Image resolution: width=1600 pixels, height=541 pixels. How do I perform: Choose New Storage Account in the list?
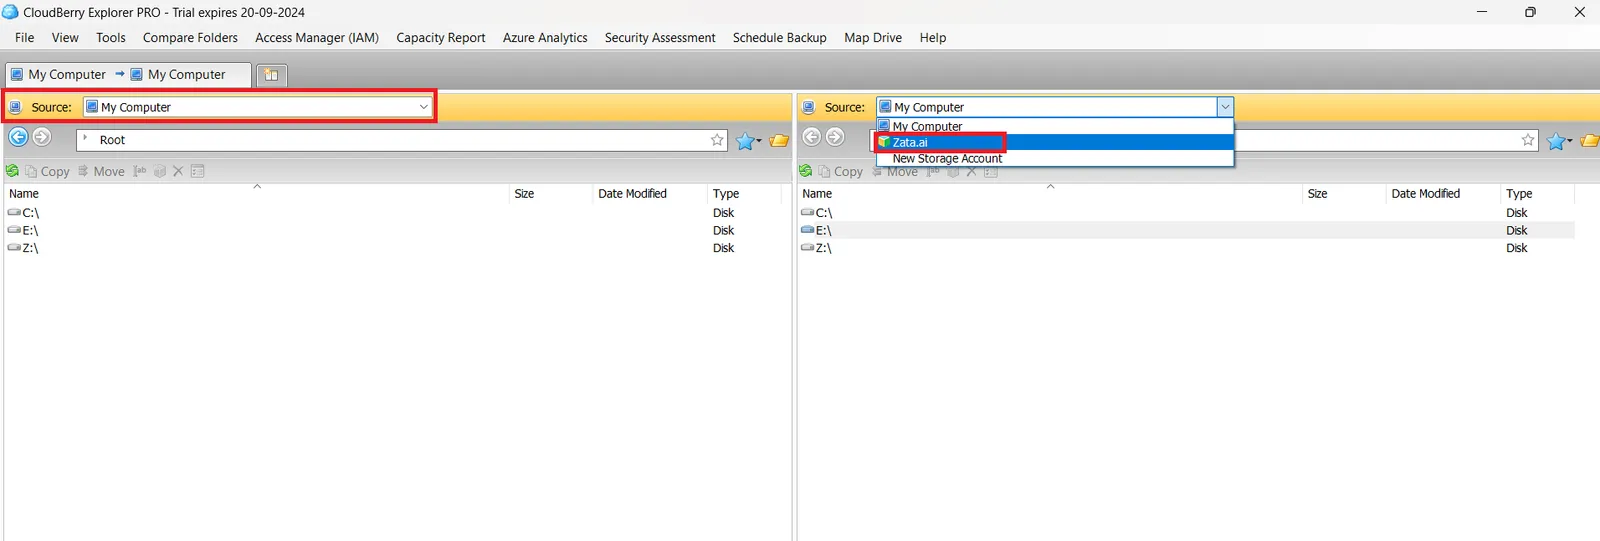tap(1055, 158)
